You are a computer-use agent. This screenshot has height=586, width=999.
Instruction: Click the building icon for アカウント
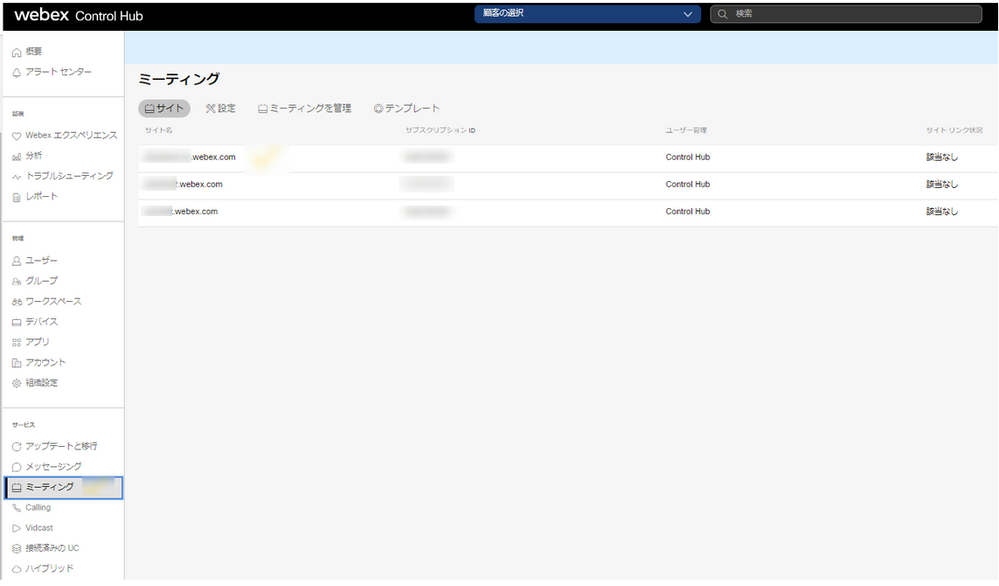pyautogui.click(x=17, y=363)
